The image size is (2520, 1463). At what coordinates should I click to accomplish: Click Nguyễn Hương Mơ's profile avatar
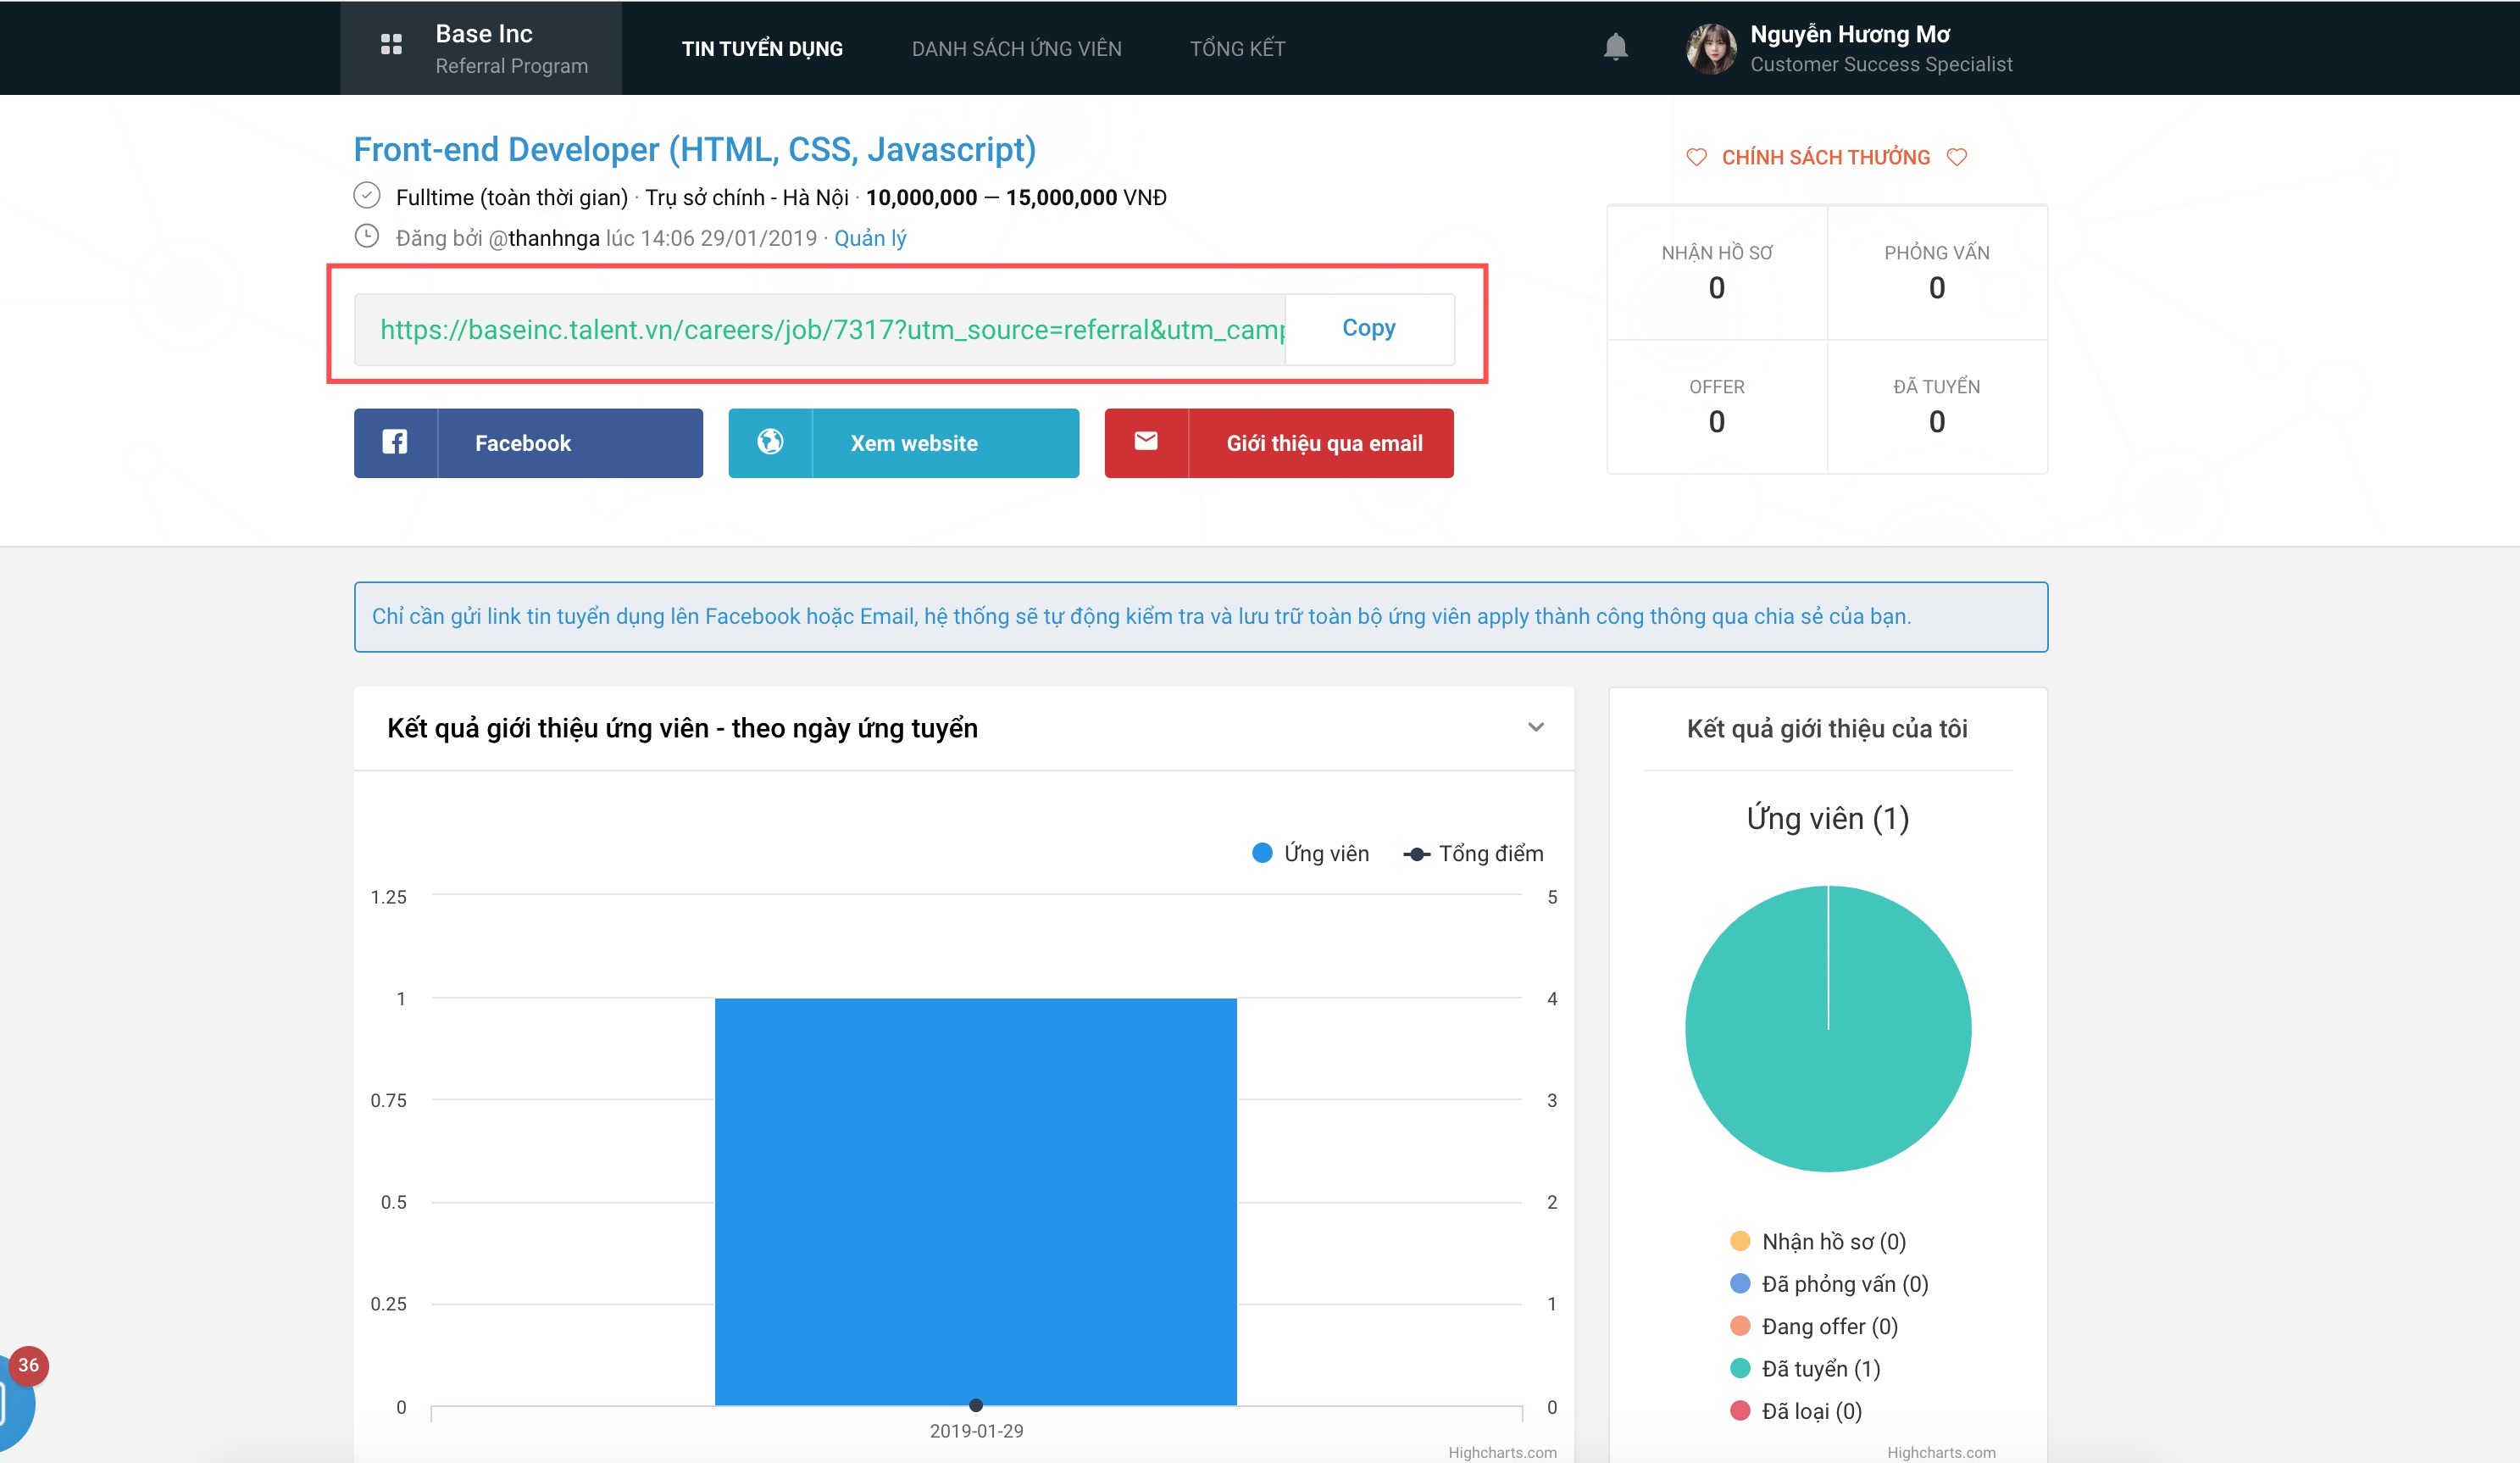pyautogui.click(x=1711, y=48)
